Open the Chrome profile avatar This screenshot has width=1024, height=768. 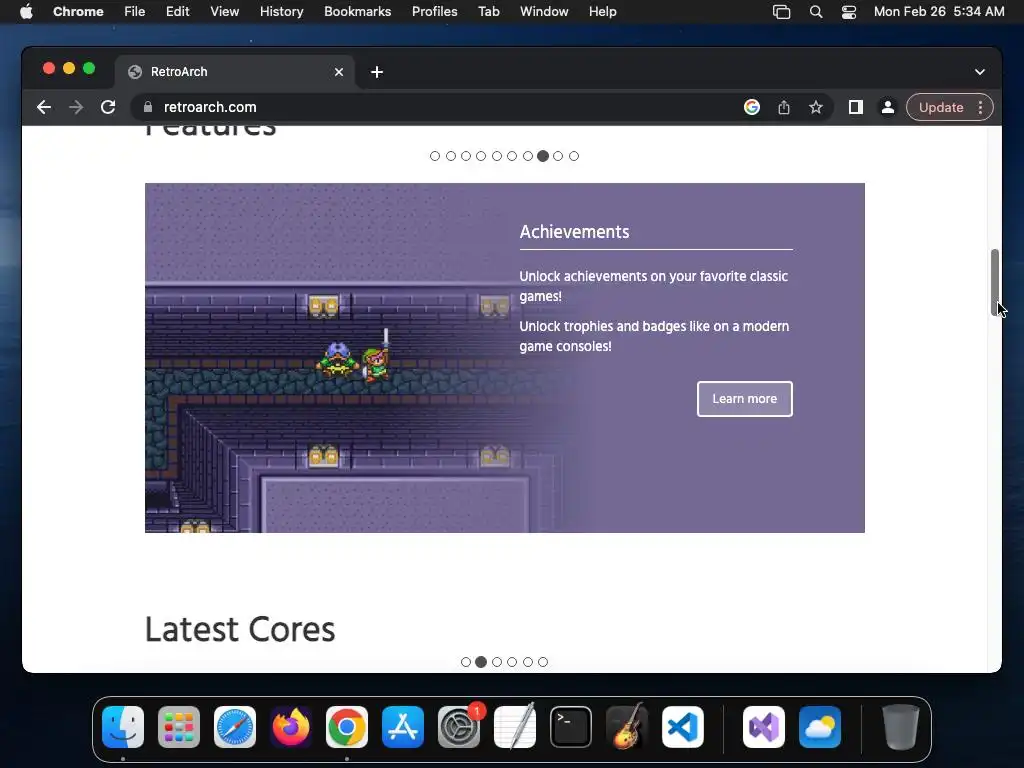point(888,107)
